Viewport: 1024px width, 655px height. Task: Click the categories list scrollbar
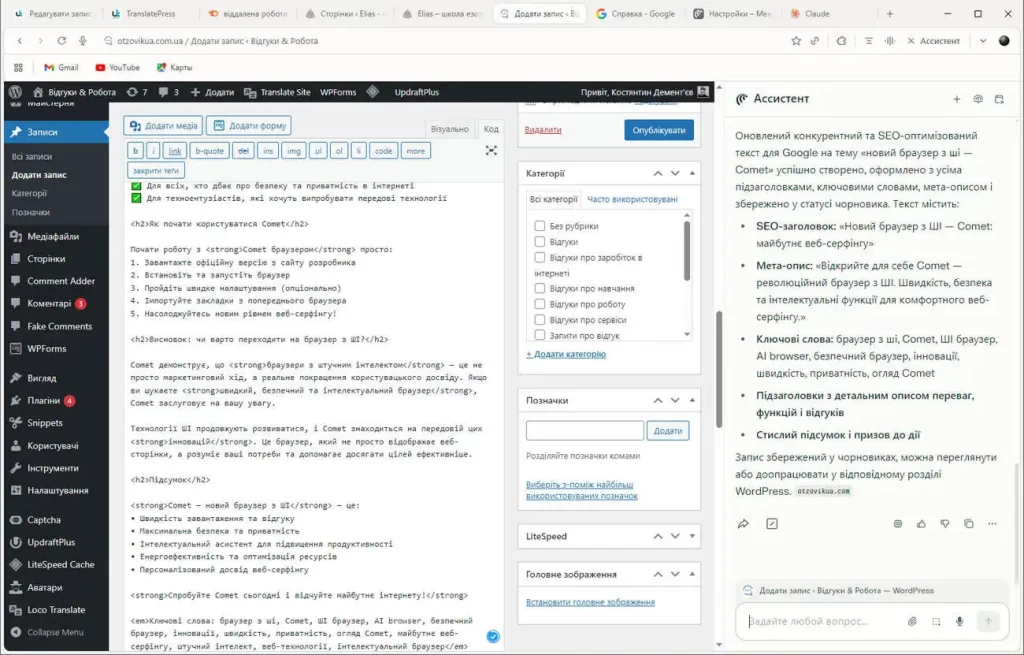[687, 250]
